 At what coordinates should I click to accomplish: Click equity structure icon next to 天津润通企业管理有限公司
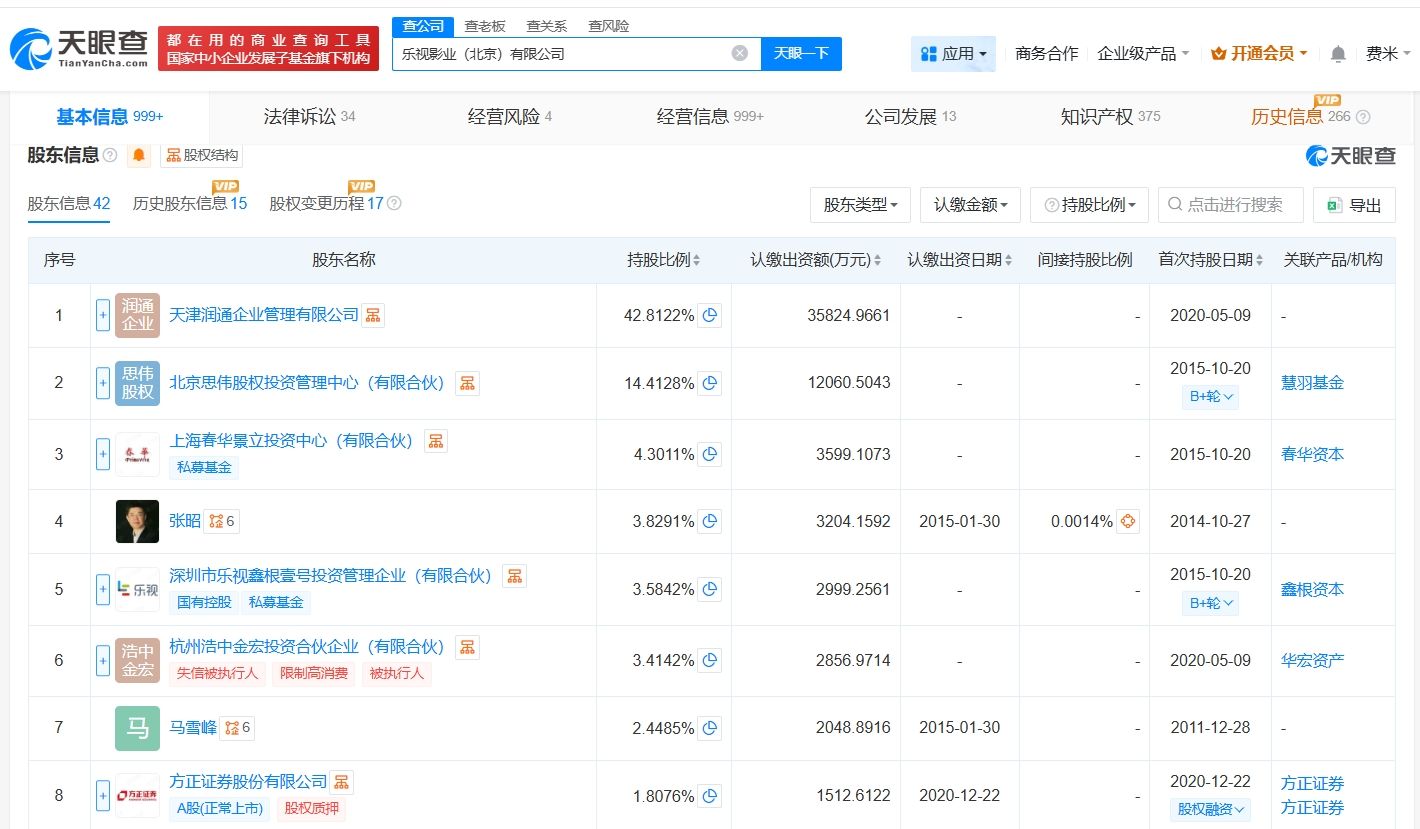click(373, 315)
